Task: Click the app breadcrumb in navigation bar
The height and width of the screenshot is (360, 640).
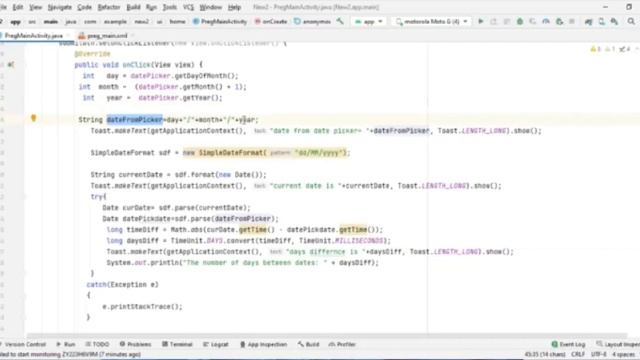Action: point(16,21)
